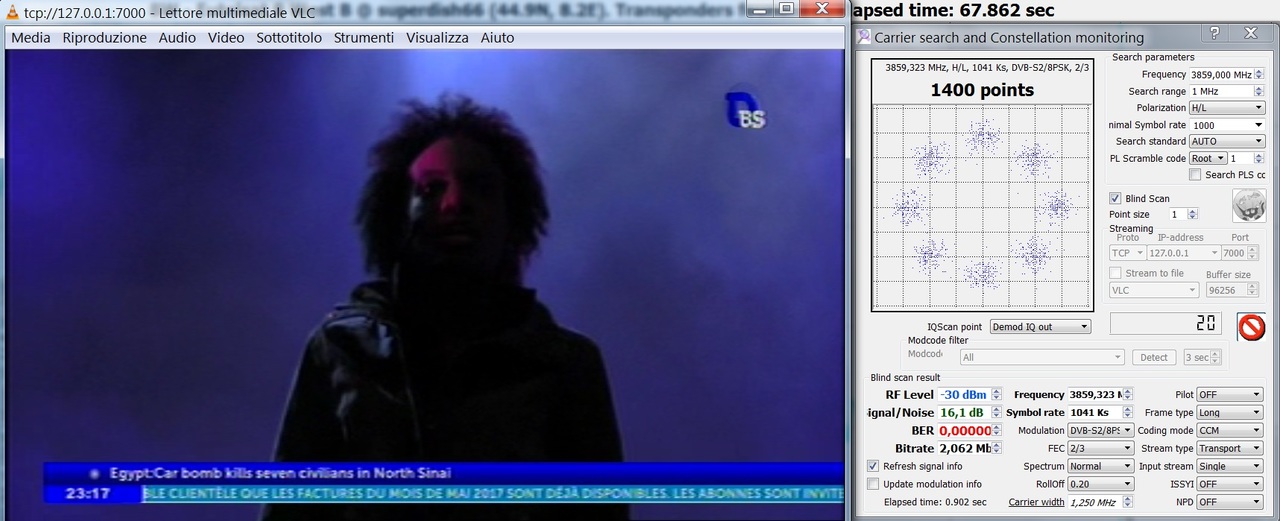
Task: Open the Stream type Transport dropdown
Action: [x=1229, y=449]
